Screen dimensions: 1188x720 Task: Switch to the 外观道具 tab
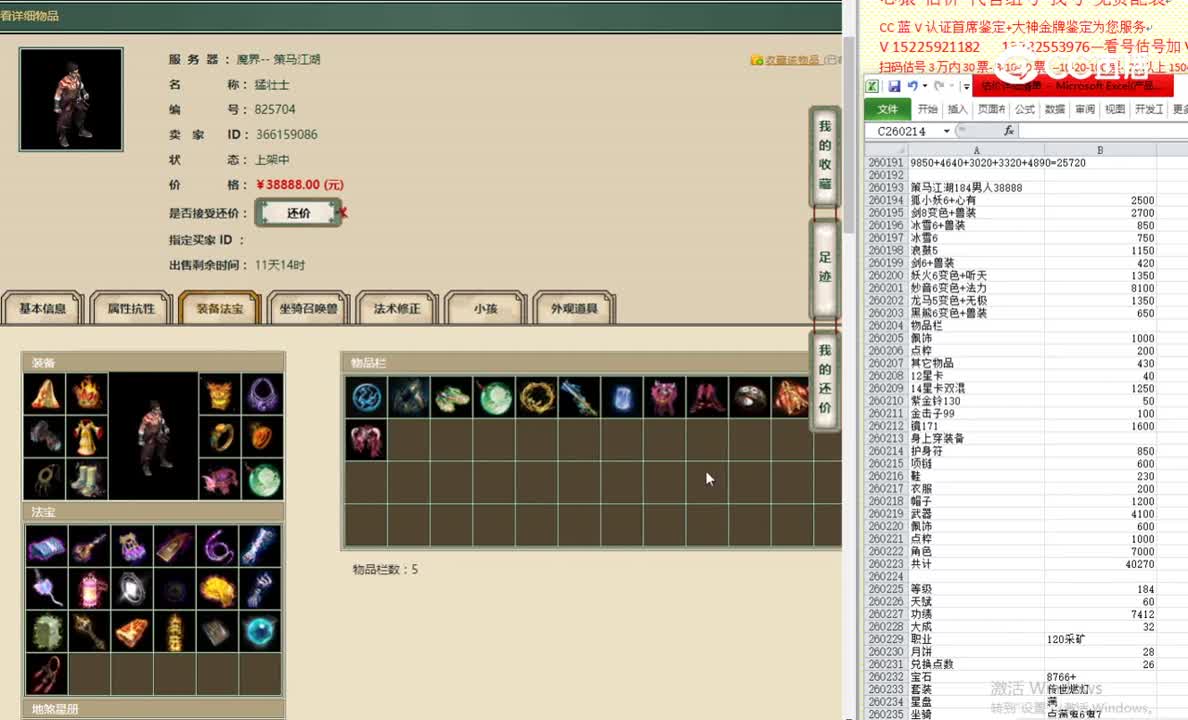click(574, 308)
